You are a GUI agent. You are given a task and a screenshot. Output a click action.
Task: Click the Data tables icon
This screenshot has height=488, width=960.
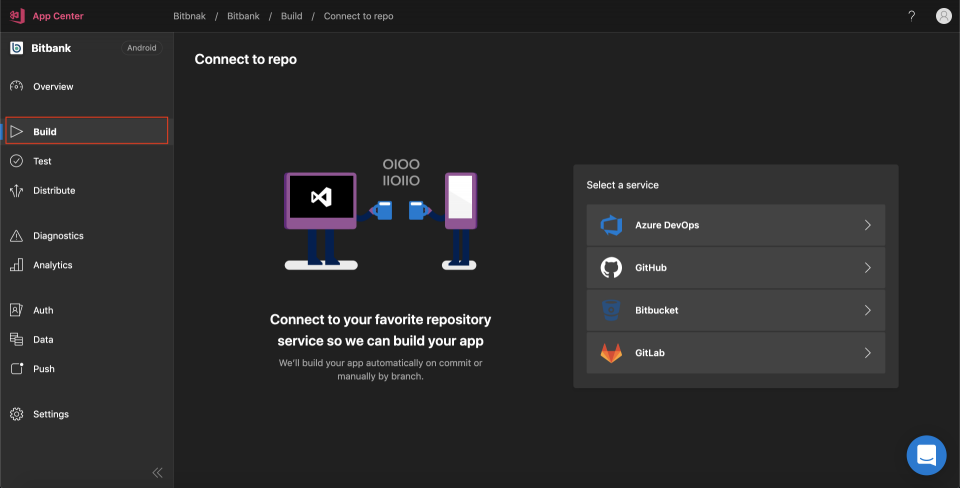pos(17,339)
